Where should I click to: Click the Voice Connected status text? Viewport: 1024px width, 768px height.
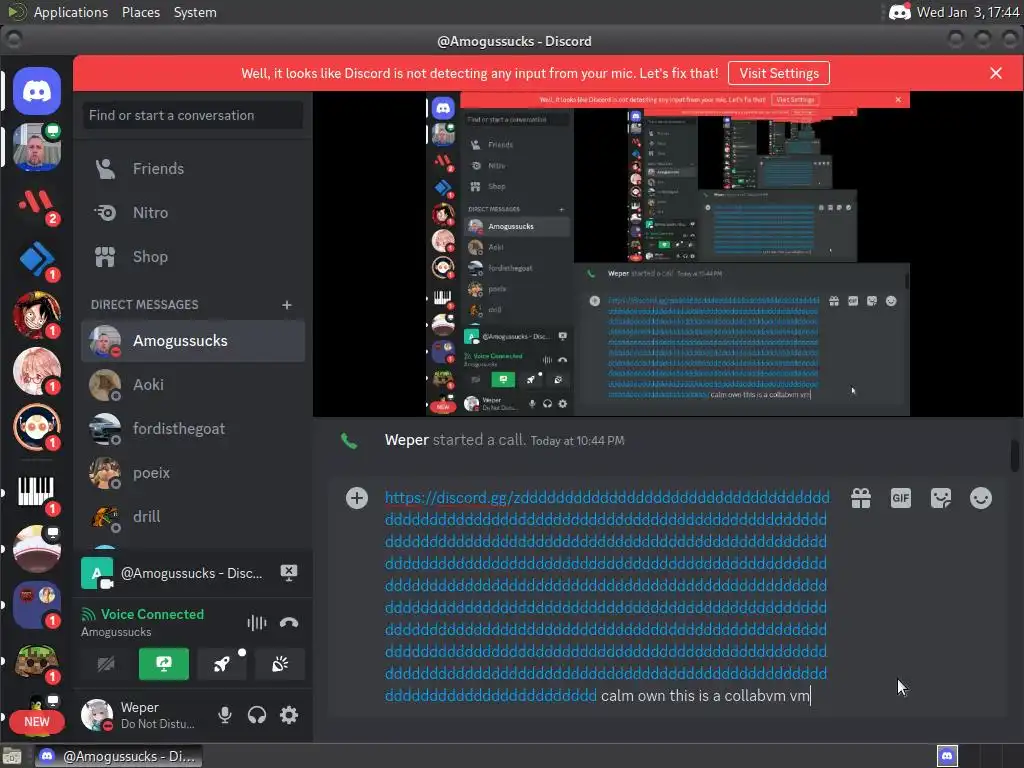click(x=152, y=615)
